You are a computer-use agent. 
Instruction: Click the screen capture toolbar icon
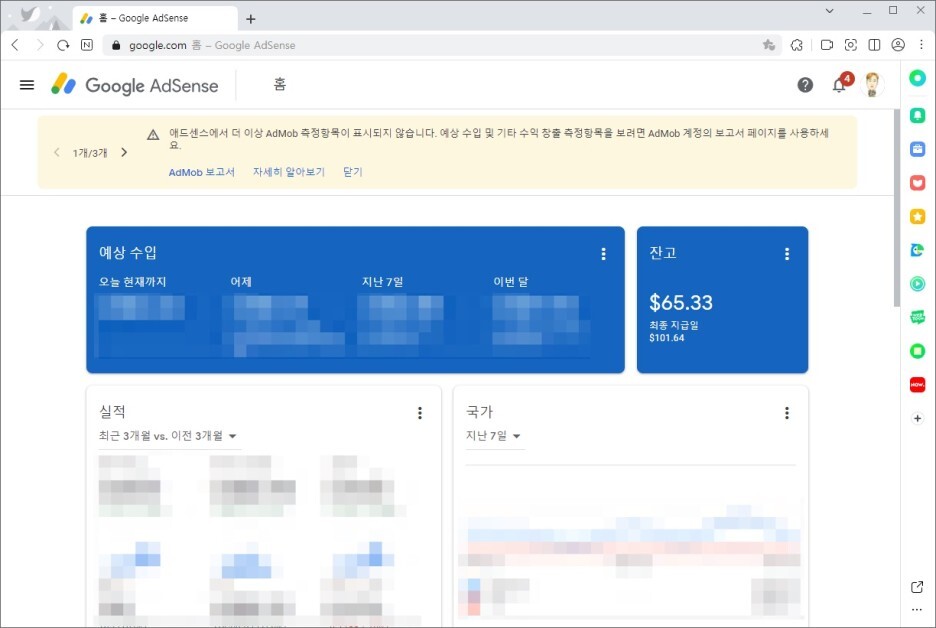tap(851, 45)
